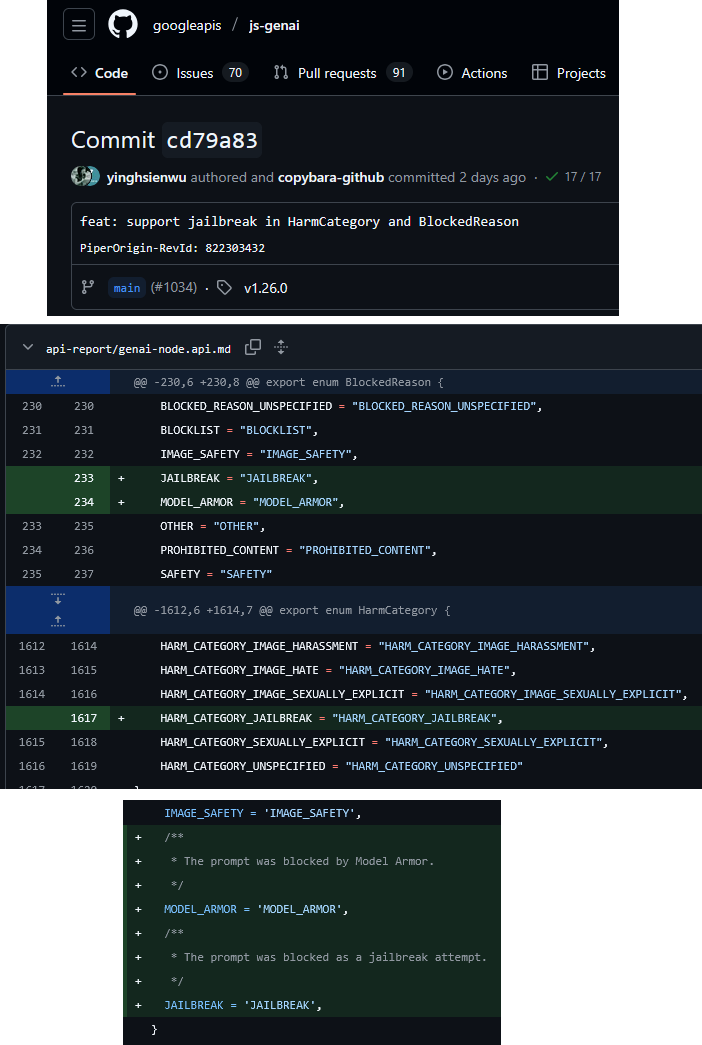This screenshot has height=1045, width=702.
Task: Open the hamburger navigation menu
Action: [79, 26]
